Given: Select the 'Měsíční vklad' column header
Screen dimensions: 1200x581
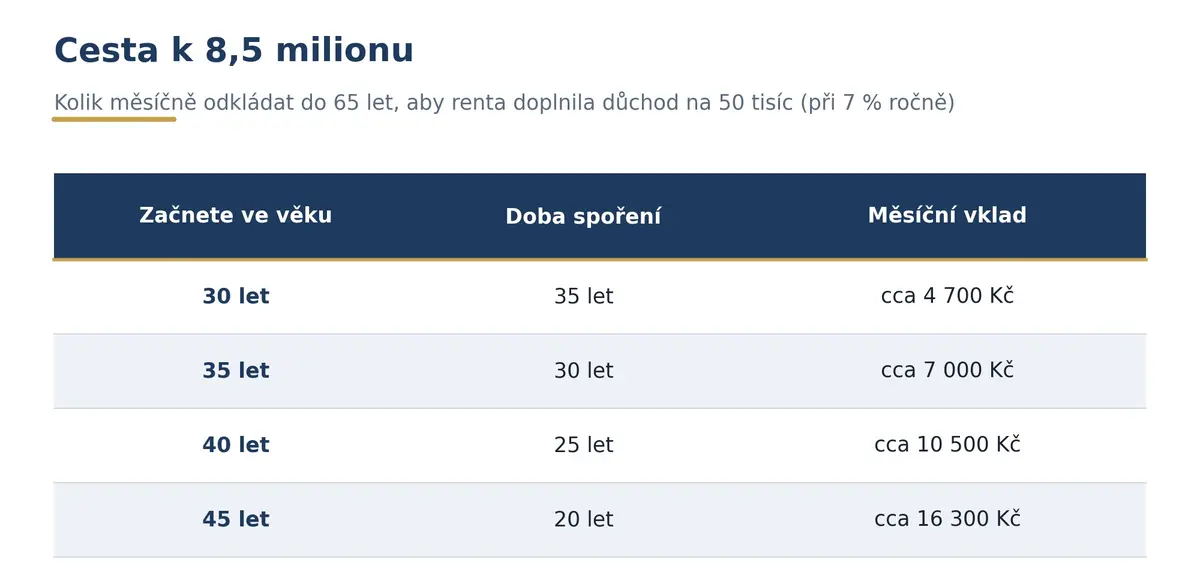Looking at the screenshot, I should tap(947, 215).
